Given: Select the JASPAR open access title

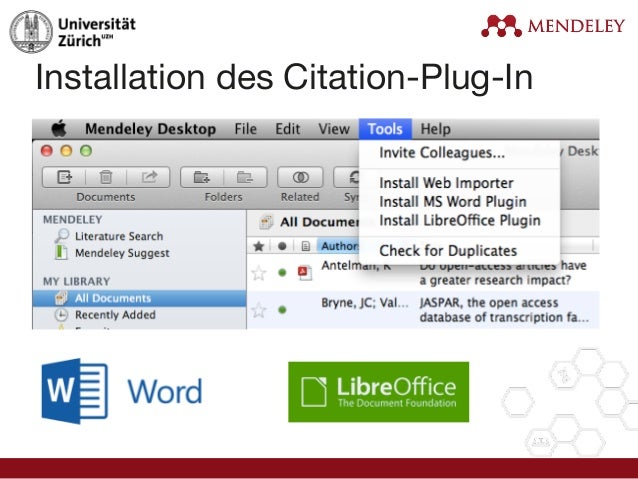Looking at the screenshot, I should coord(505,310).
